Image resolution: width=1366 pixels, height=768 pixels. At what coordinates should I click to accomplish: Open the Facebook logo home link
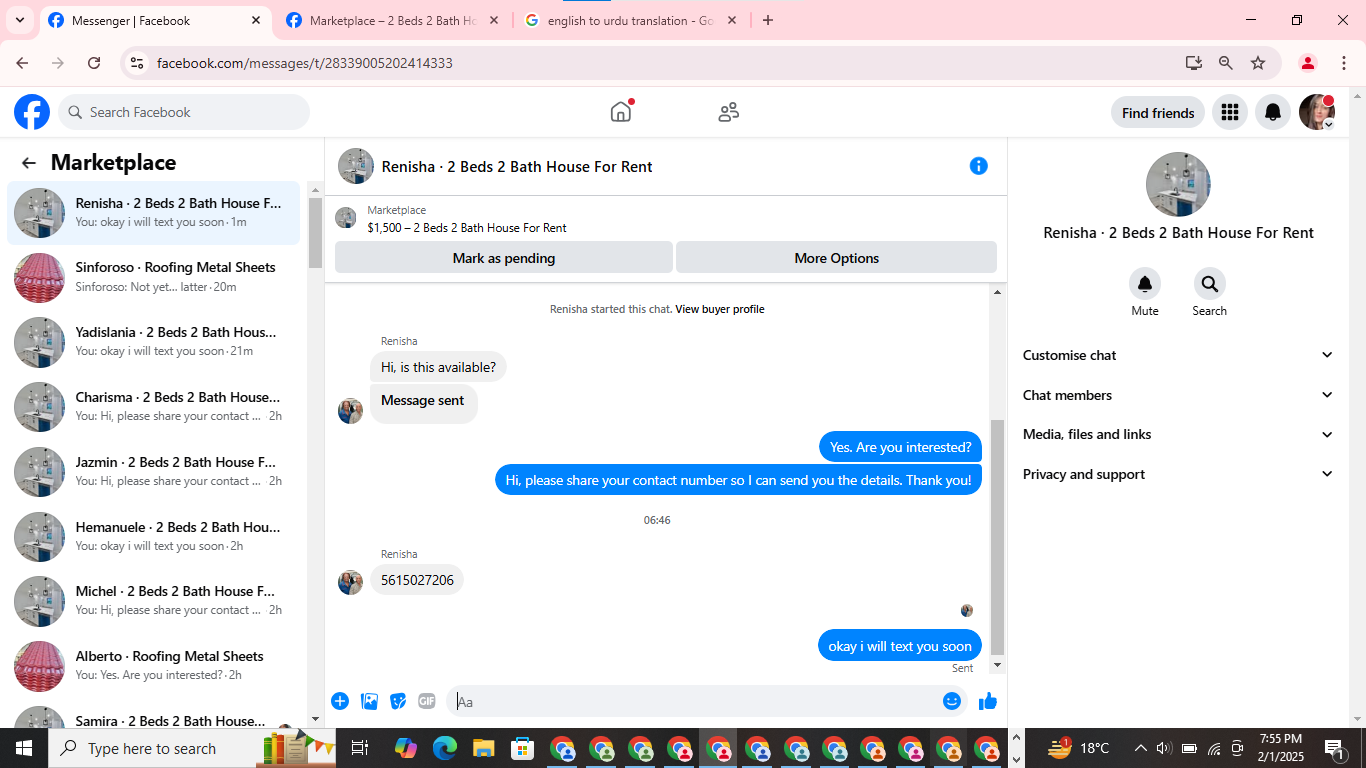coord(32,112)
